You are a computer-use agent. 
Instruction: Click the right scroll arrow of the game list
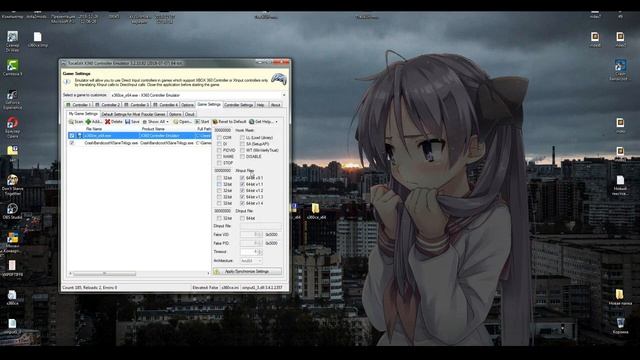(x=209, y=273)
